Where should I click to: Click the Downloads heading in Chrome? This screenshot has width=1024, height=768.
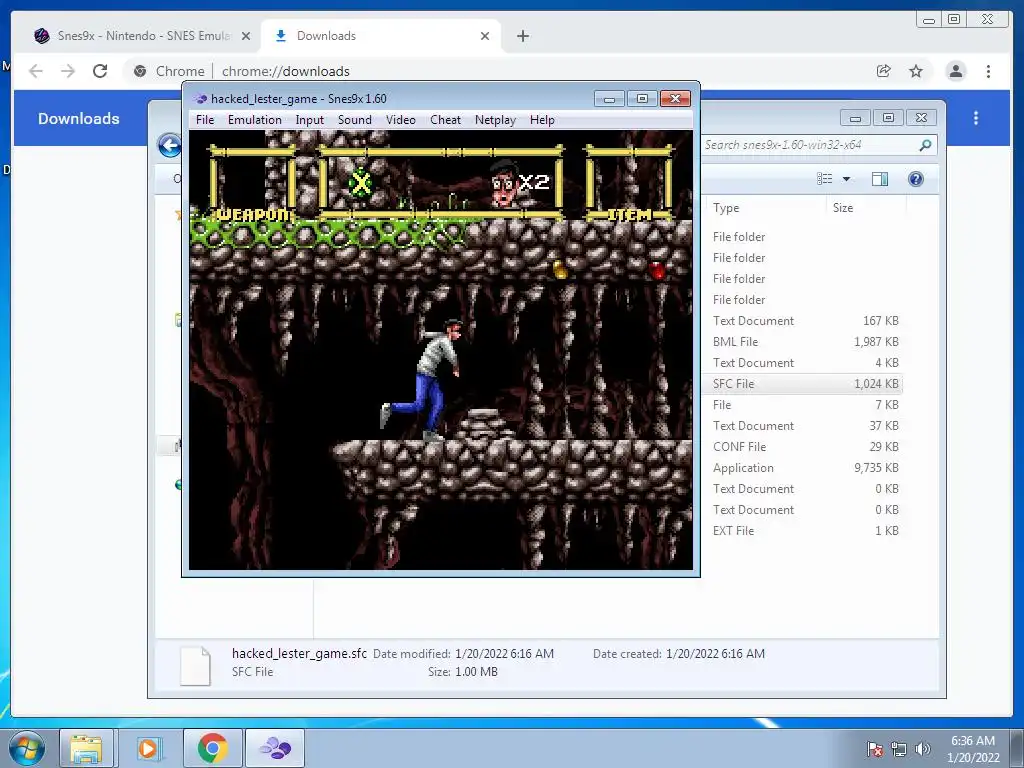click(78, 119)
